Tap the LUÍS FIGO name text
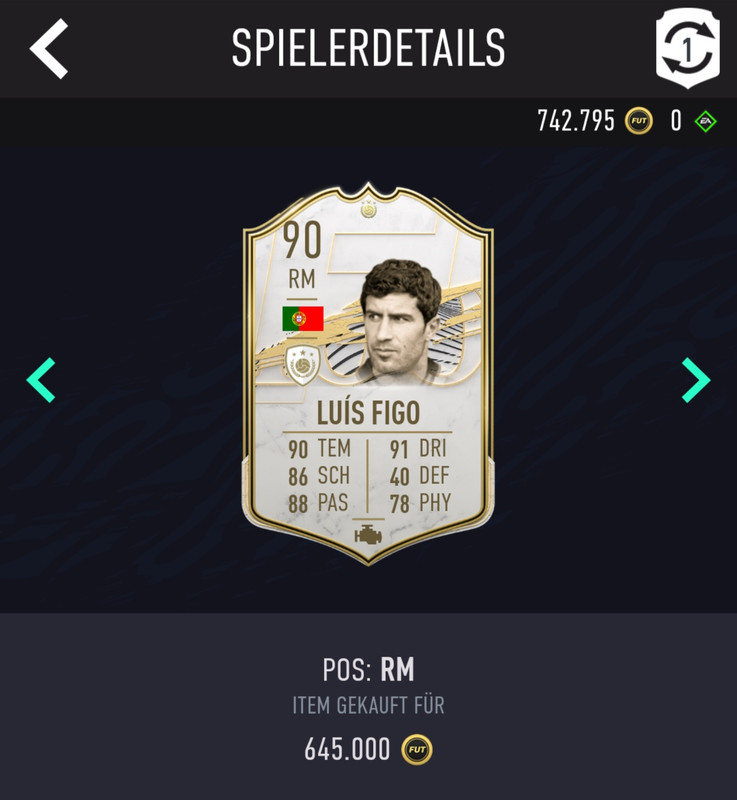This screenshot has width=737, height=800. pos(368,412)
